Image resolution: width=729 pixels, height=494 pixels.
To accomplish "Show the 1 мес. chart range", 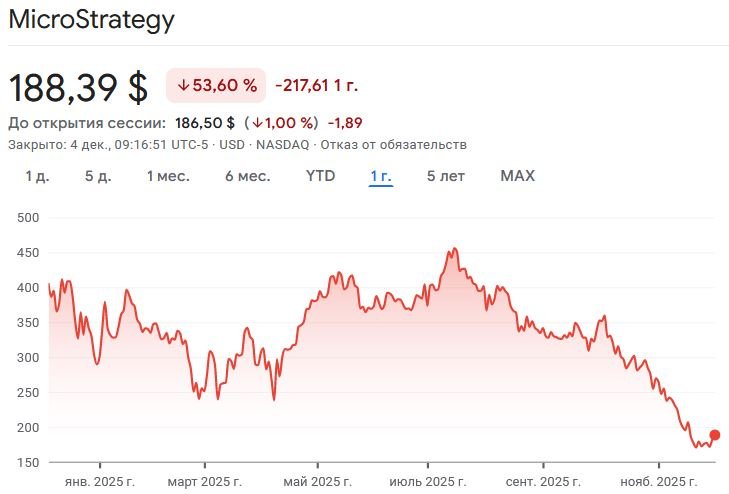I will pos(167,176).
